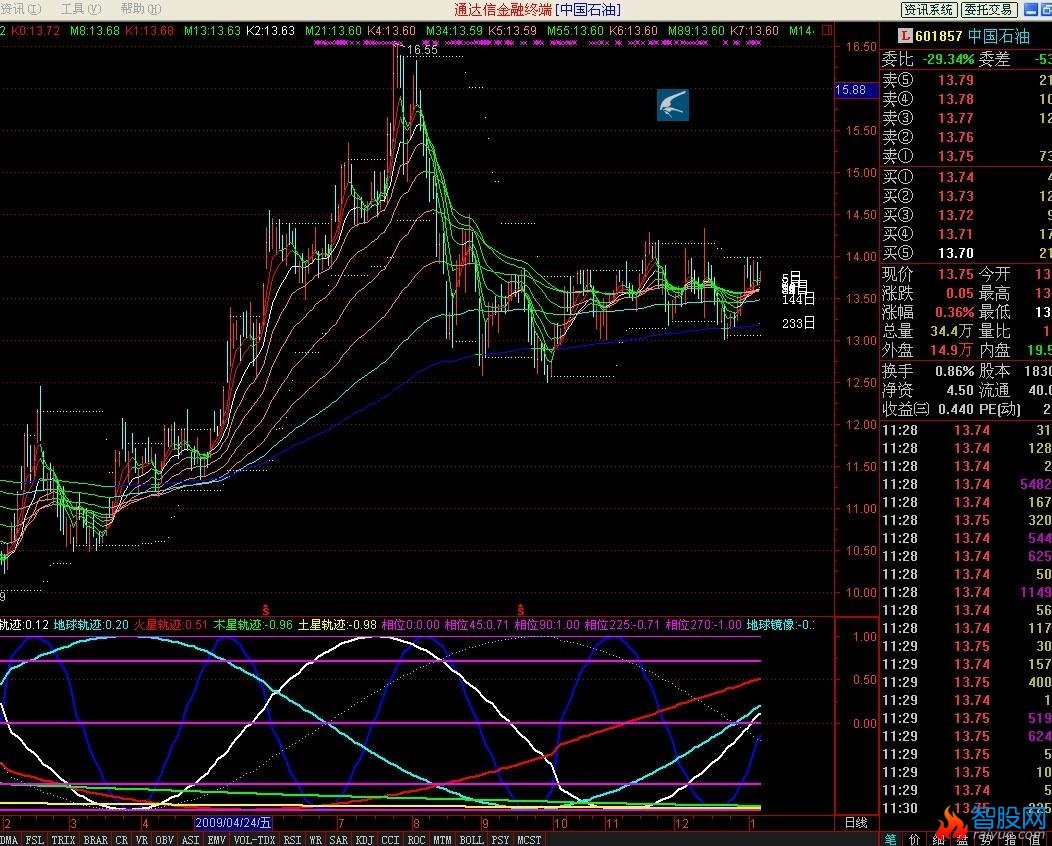This screenshot has height=846, width=1052.
Task: Click the second red S marker near September
Action: (520, 610)
